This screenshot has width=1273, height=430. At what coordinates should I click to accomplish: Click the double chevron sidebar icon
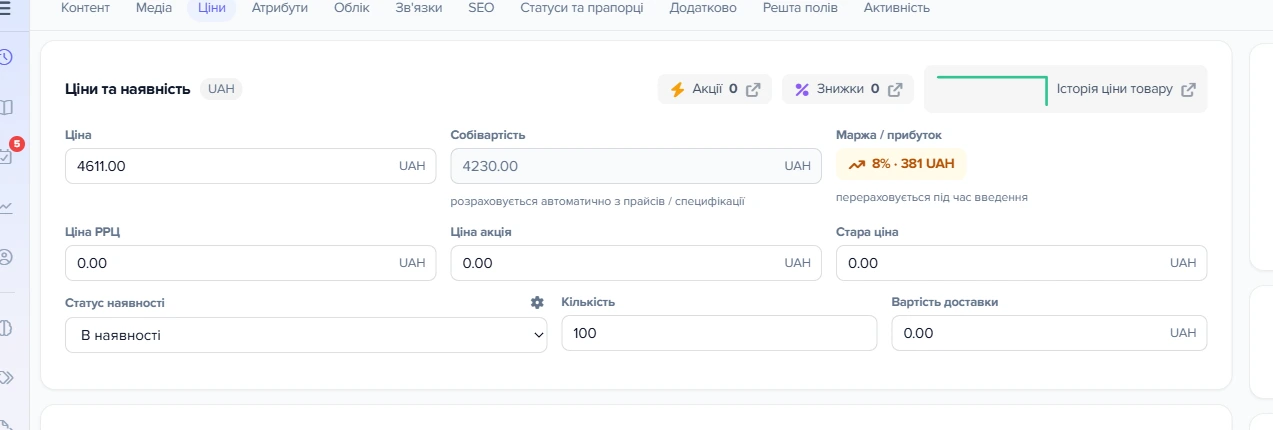tap(5, 377)
